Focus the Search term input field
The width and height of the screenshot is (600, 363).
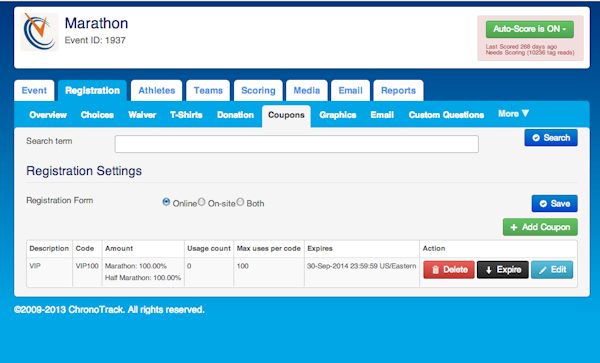(297, 144)
